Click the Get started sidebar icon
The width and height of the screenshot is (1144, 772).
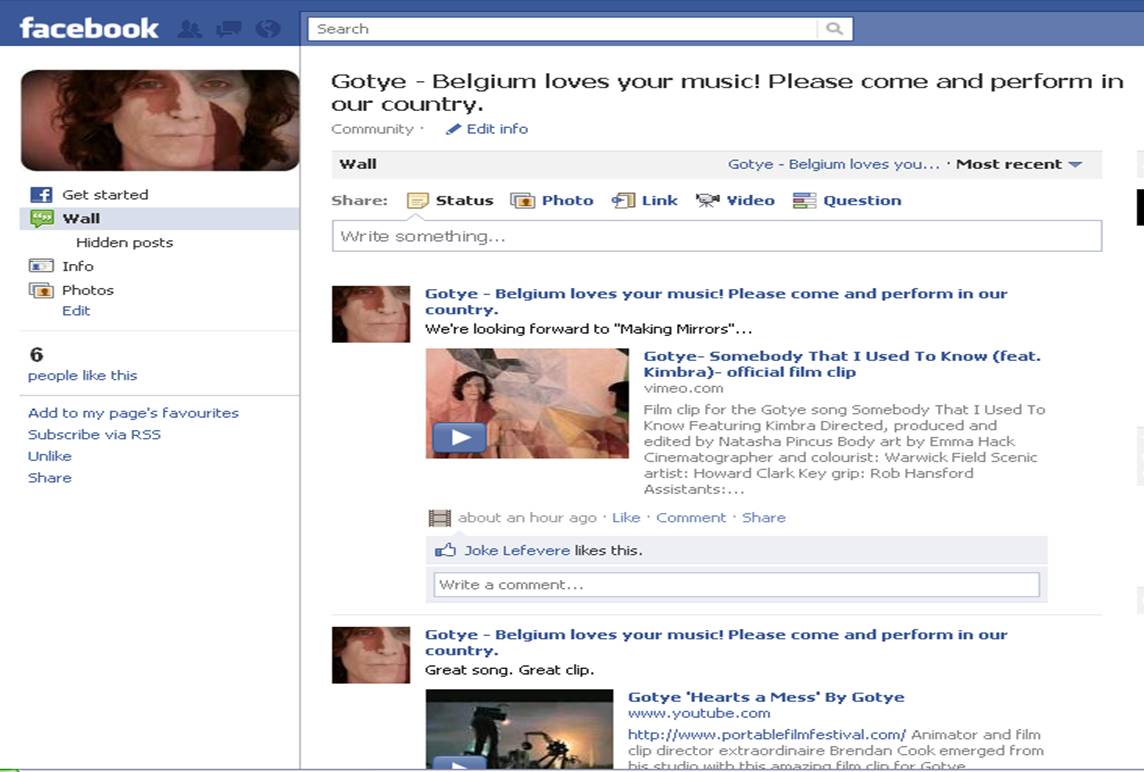pyautogui.click(x=41, y=195)
